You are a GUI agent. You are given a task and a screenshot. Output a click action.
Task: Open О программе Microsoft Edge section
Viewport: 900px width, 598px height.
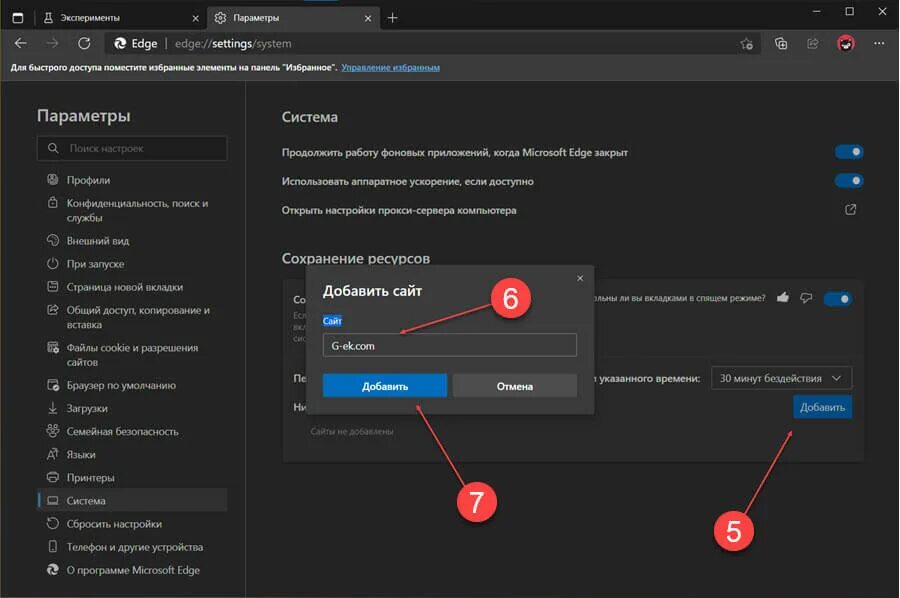tap(132, 569)
